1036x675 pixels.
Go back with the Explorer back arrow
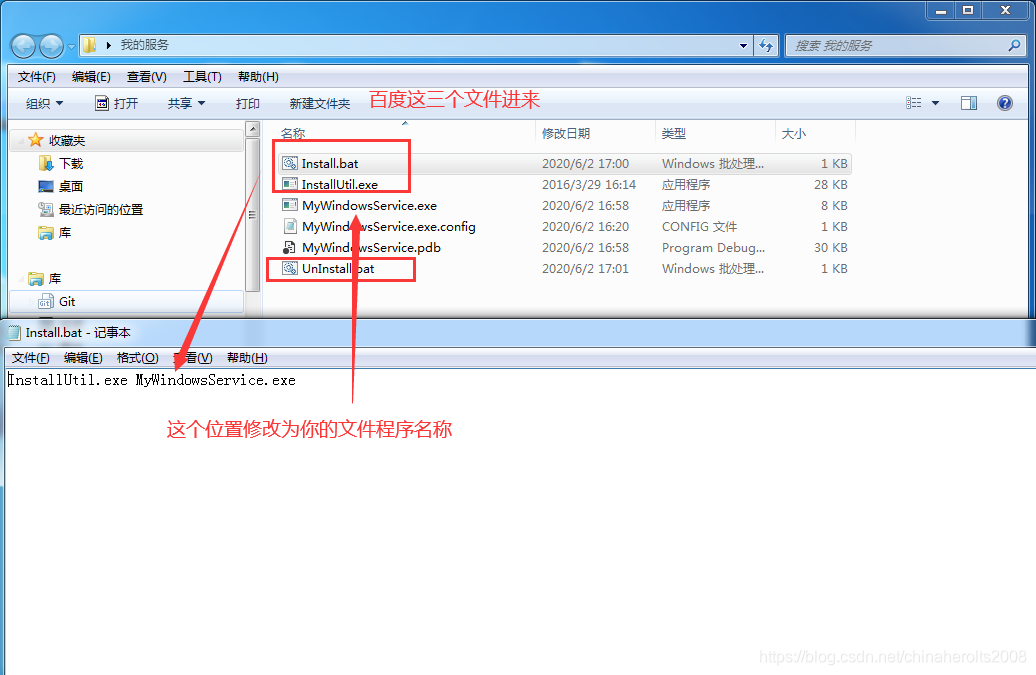[23, 46]
